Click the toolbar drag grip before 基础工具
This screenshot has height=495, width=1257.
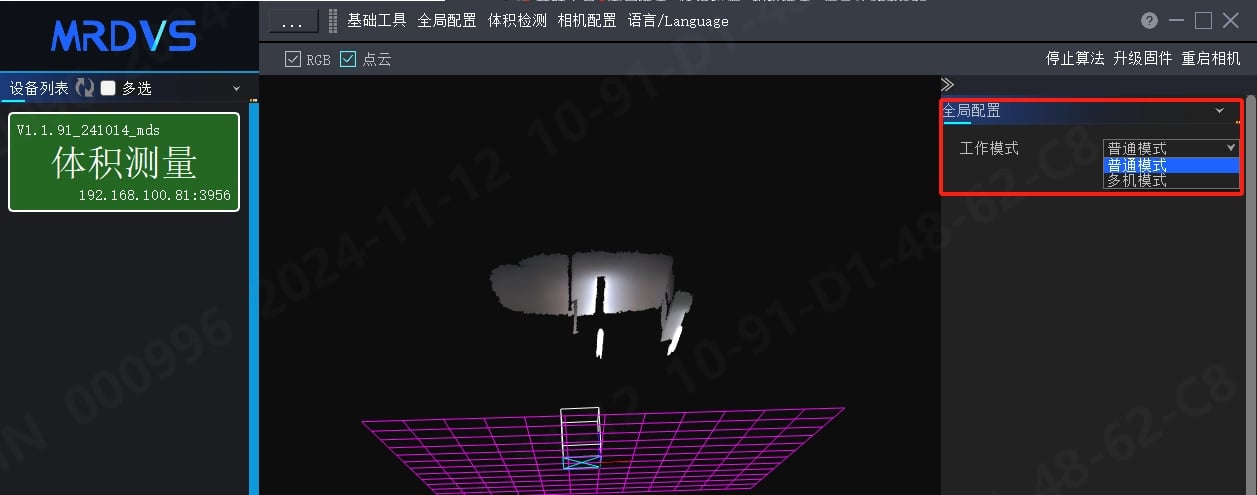coord(332,21)
